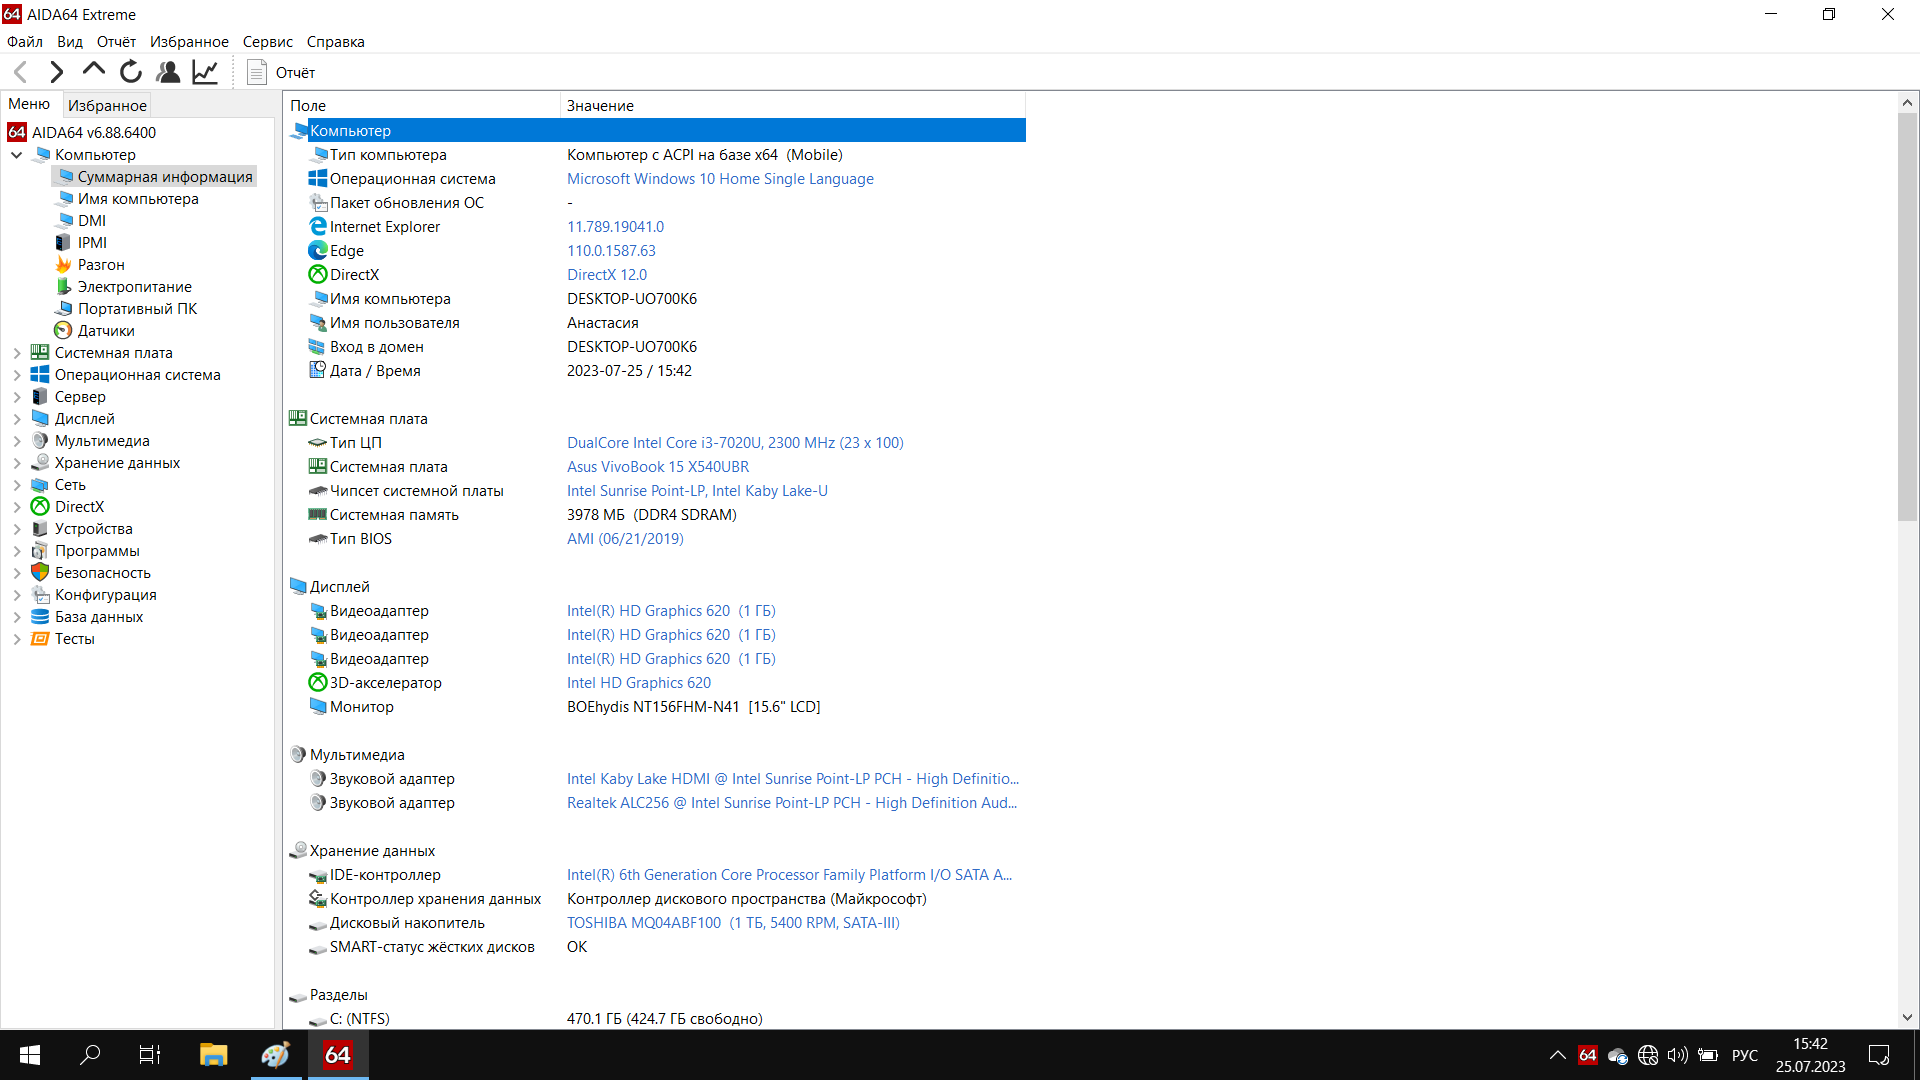Click the Edge icon in the Поле column

point(318,251)
